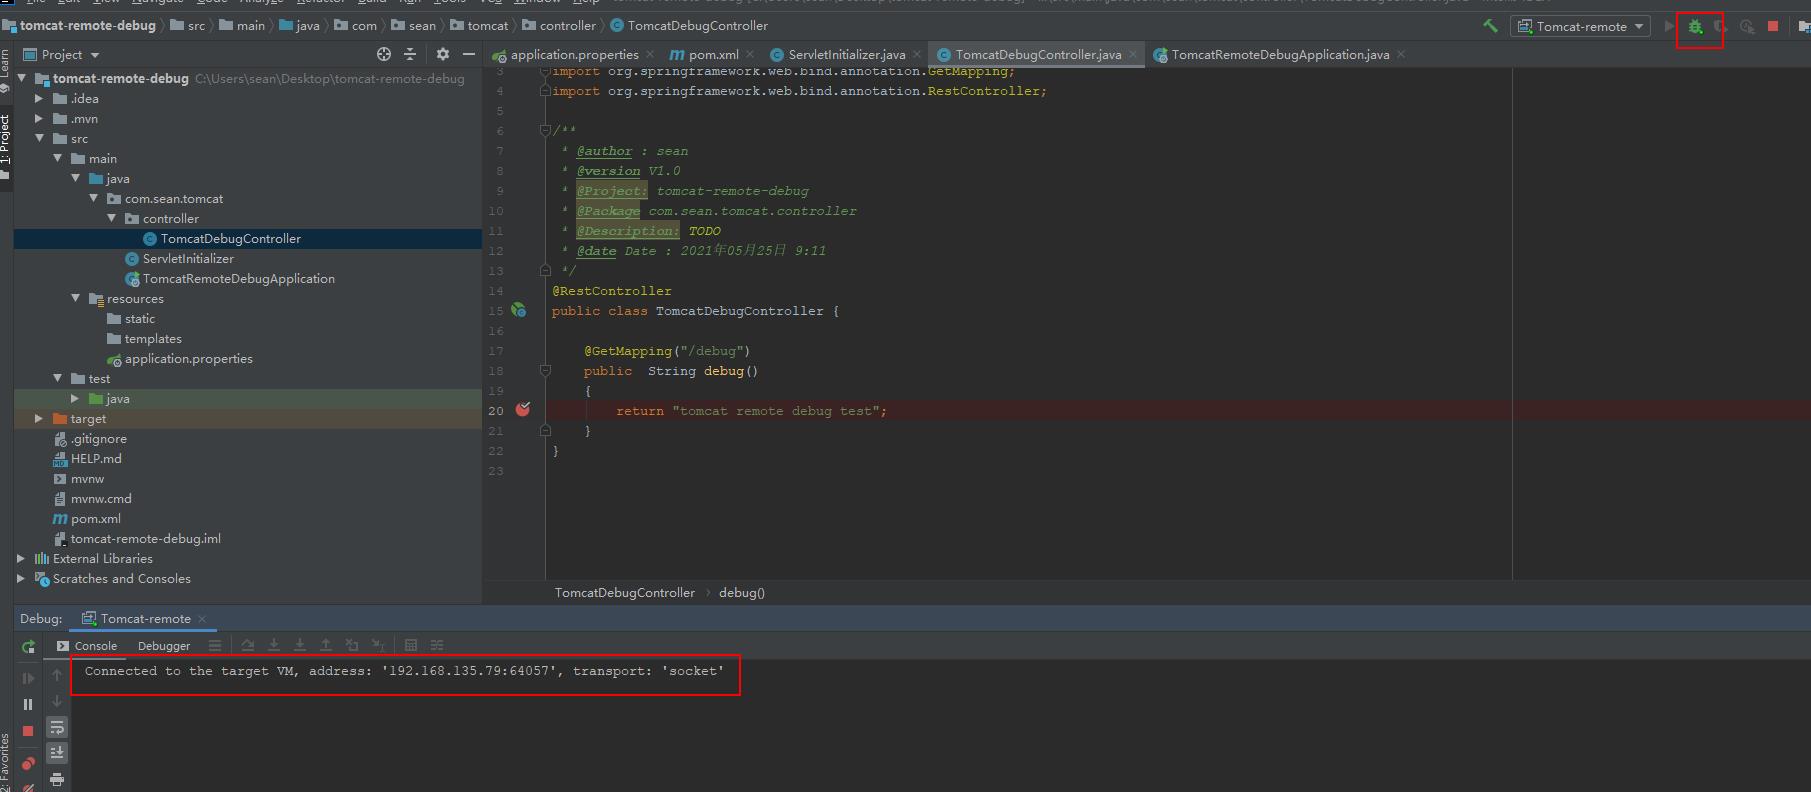Screen dimensions: 1811x792
Task: Click the green Build hammer icon
Action: [1490, 26]
